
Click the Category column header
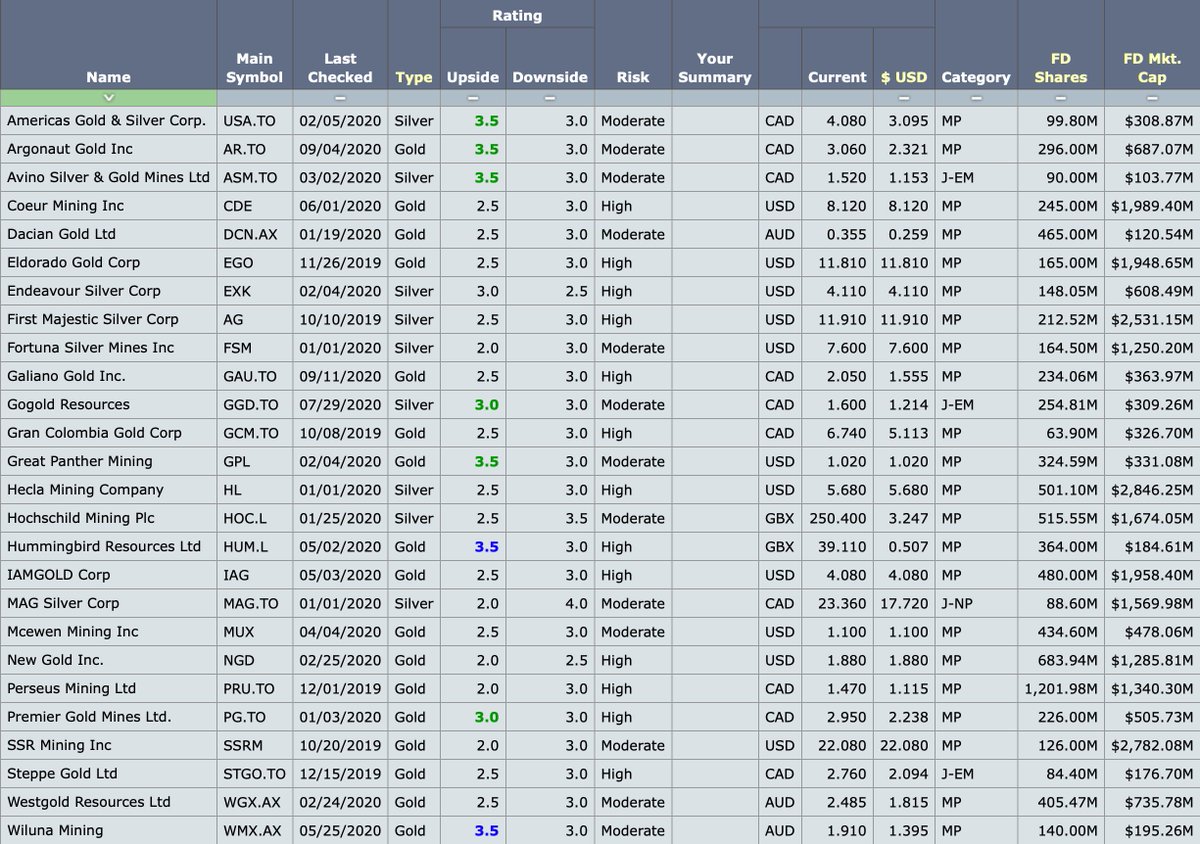(976, 77)
